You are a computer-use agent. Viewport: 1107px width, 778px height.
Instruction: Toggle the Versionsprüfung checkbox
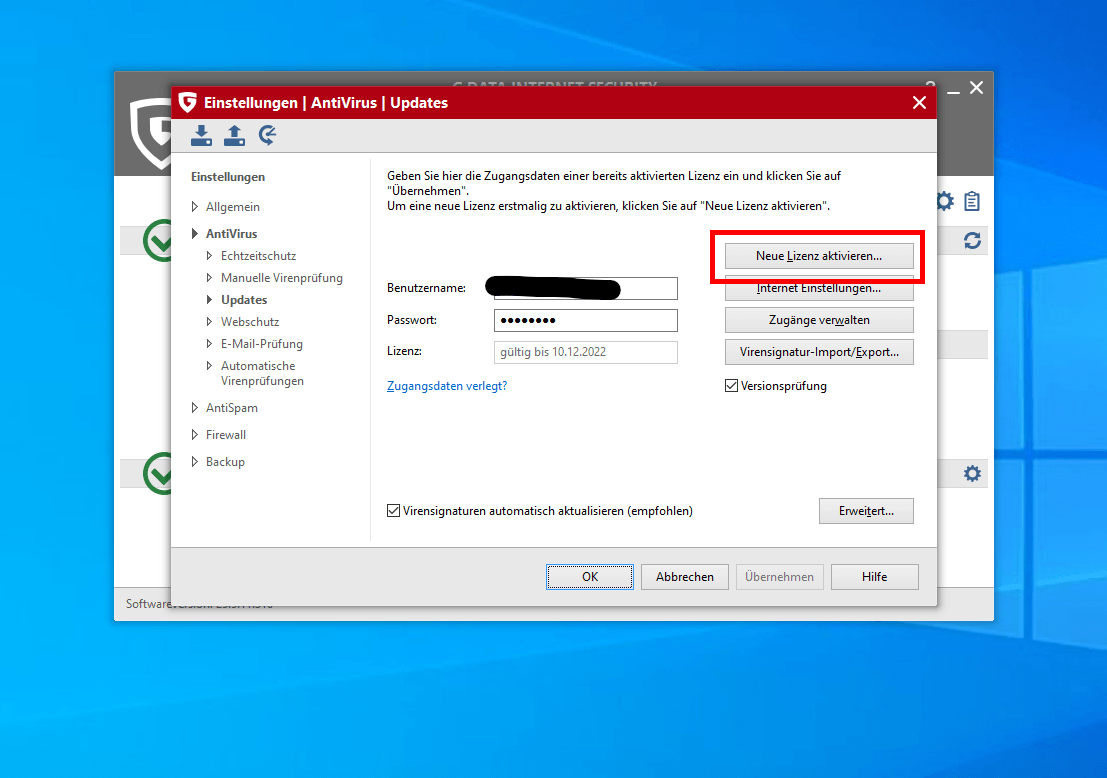coord(731,386)
